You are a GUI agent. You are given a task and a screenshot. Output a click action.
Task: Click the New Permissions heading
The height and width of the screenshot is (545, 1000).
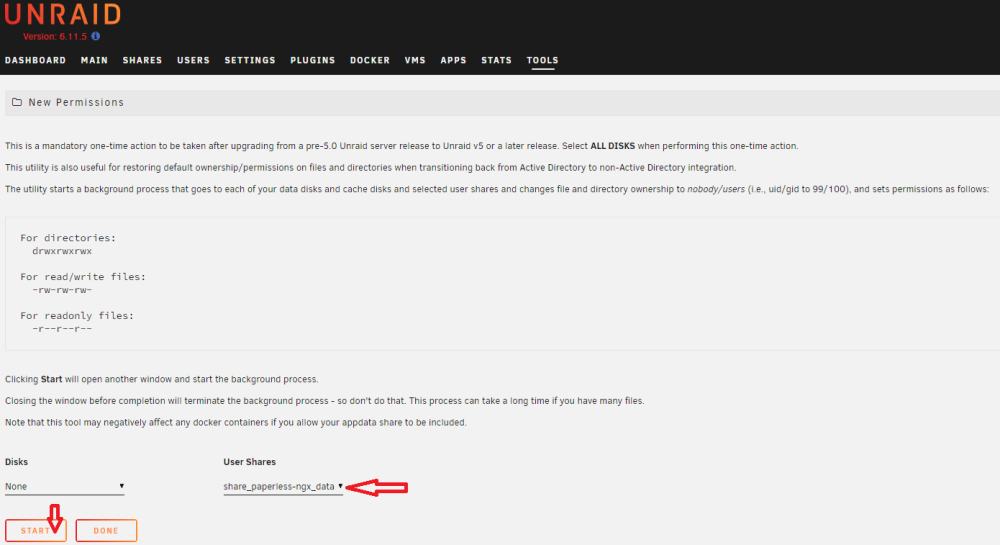click(x=76, y=102)
